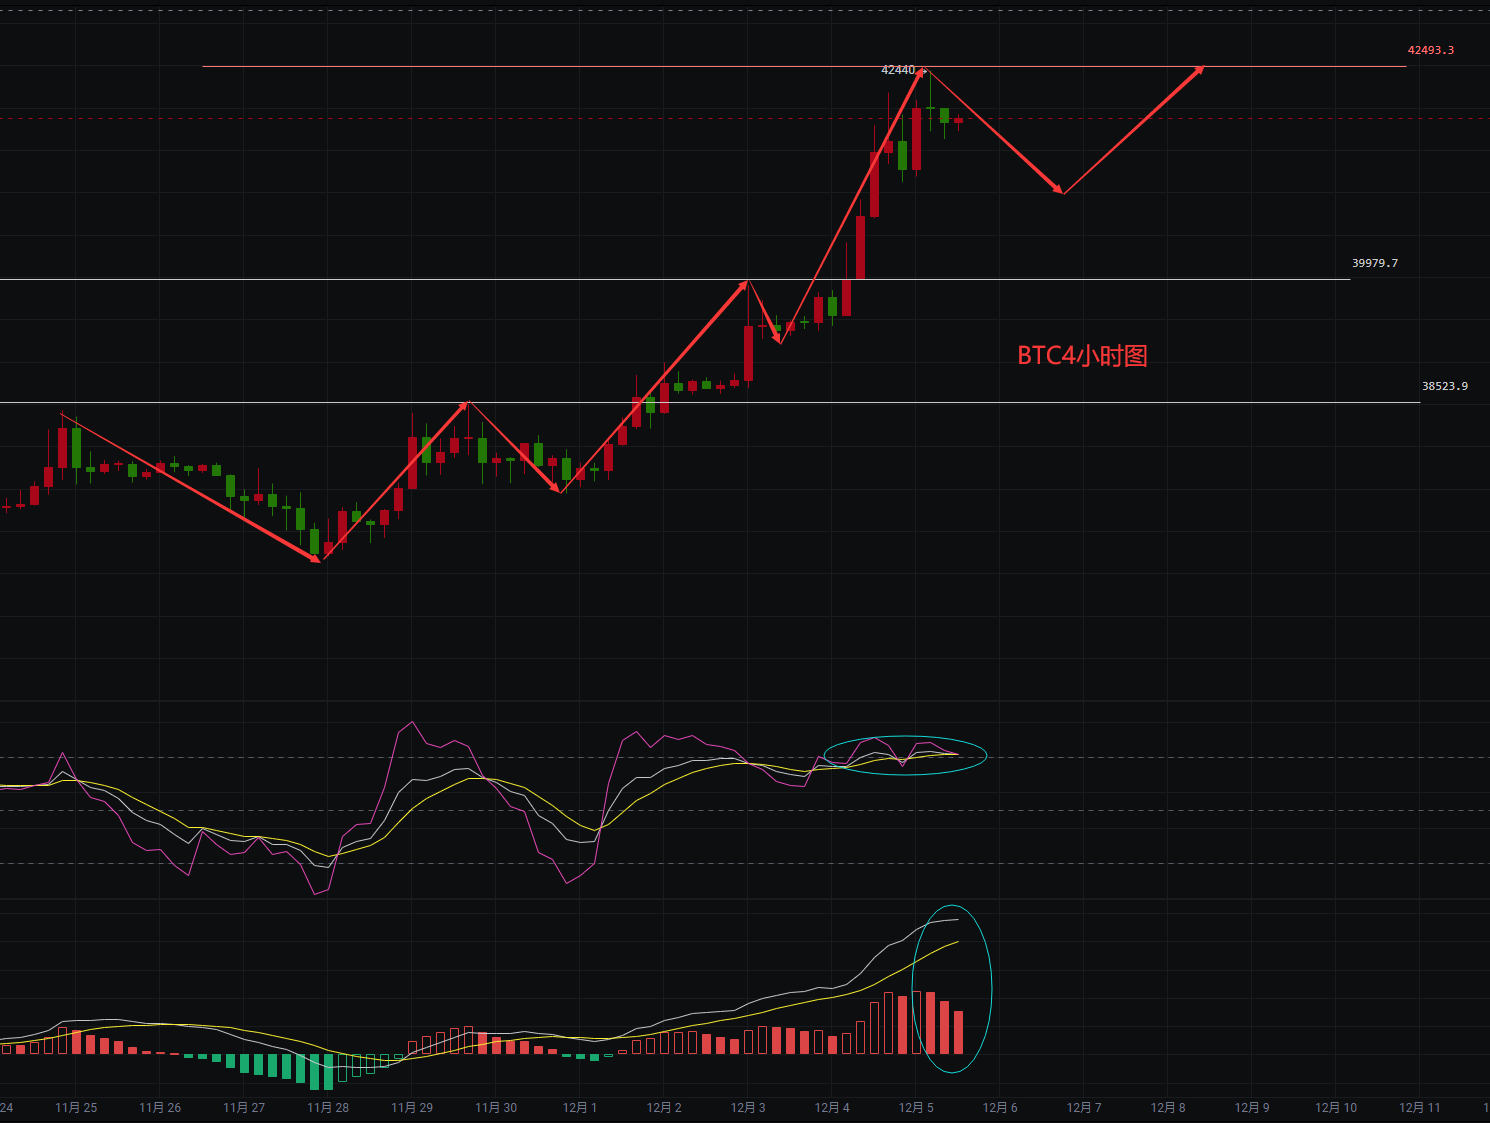The height and width of the screenshot is (1123, 1490).
Task: Click the 42440 high price marker
Action: [897, 70]
